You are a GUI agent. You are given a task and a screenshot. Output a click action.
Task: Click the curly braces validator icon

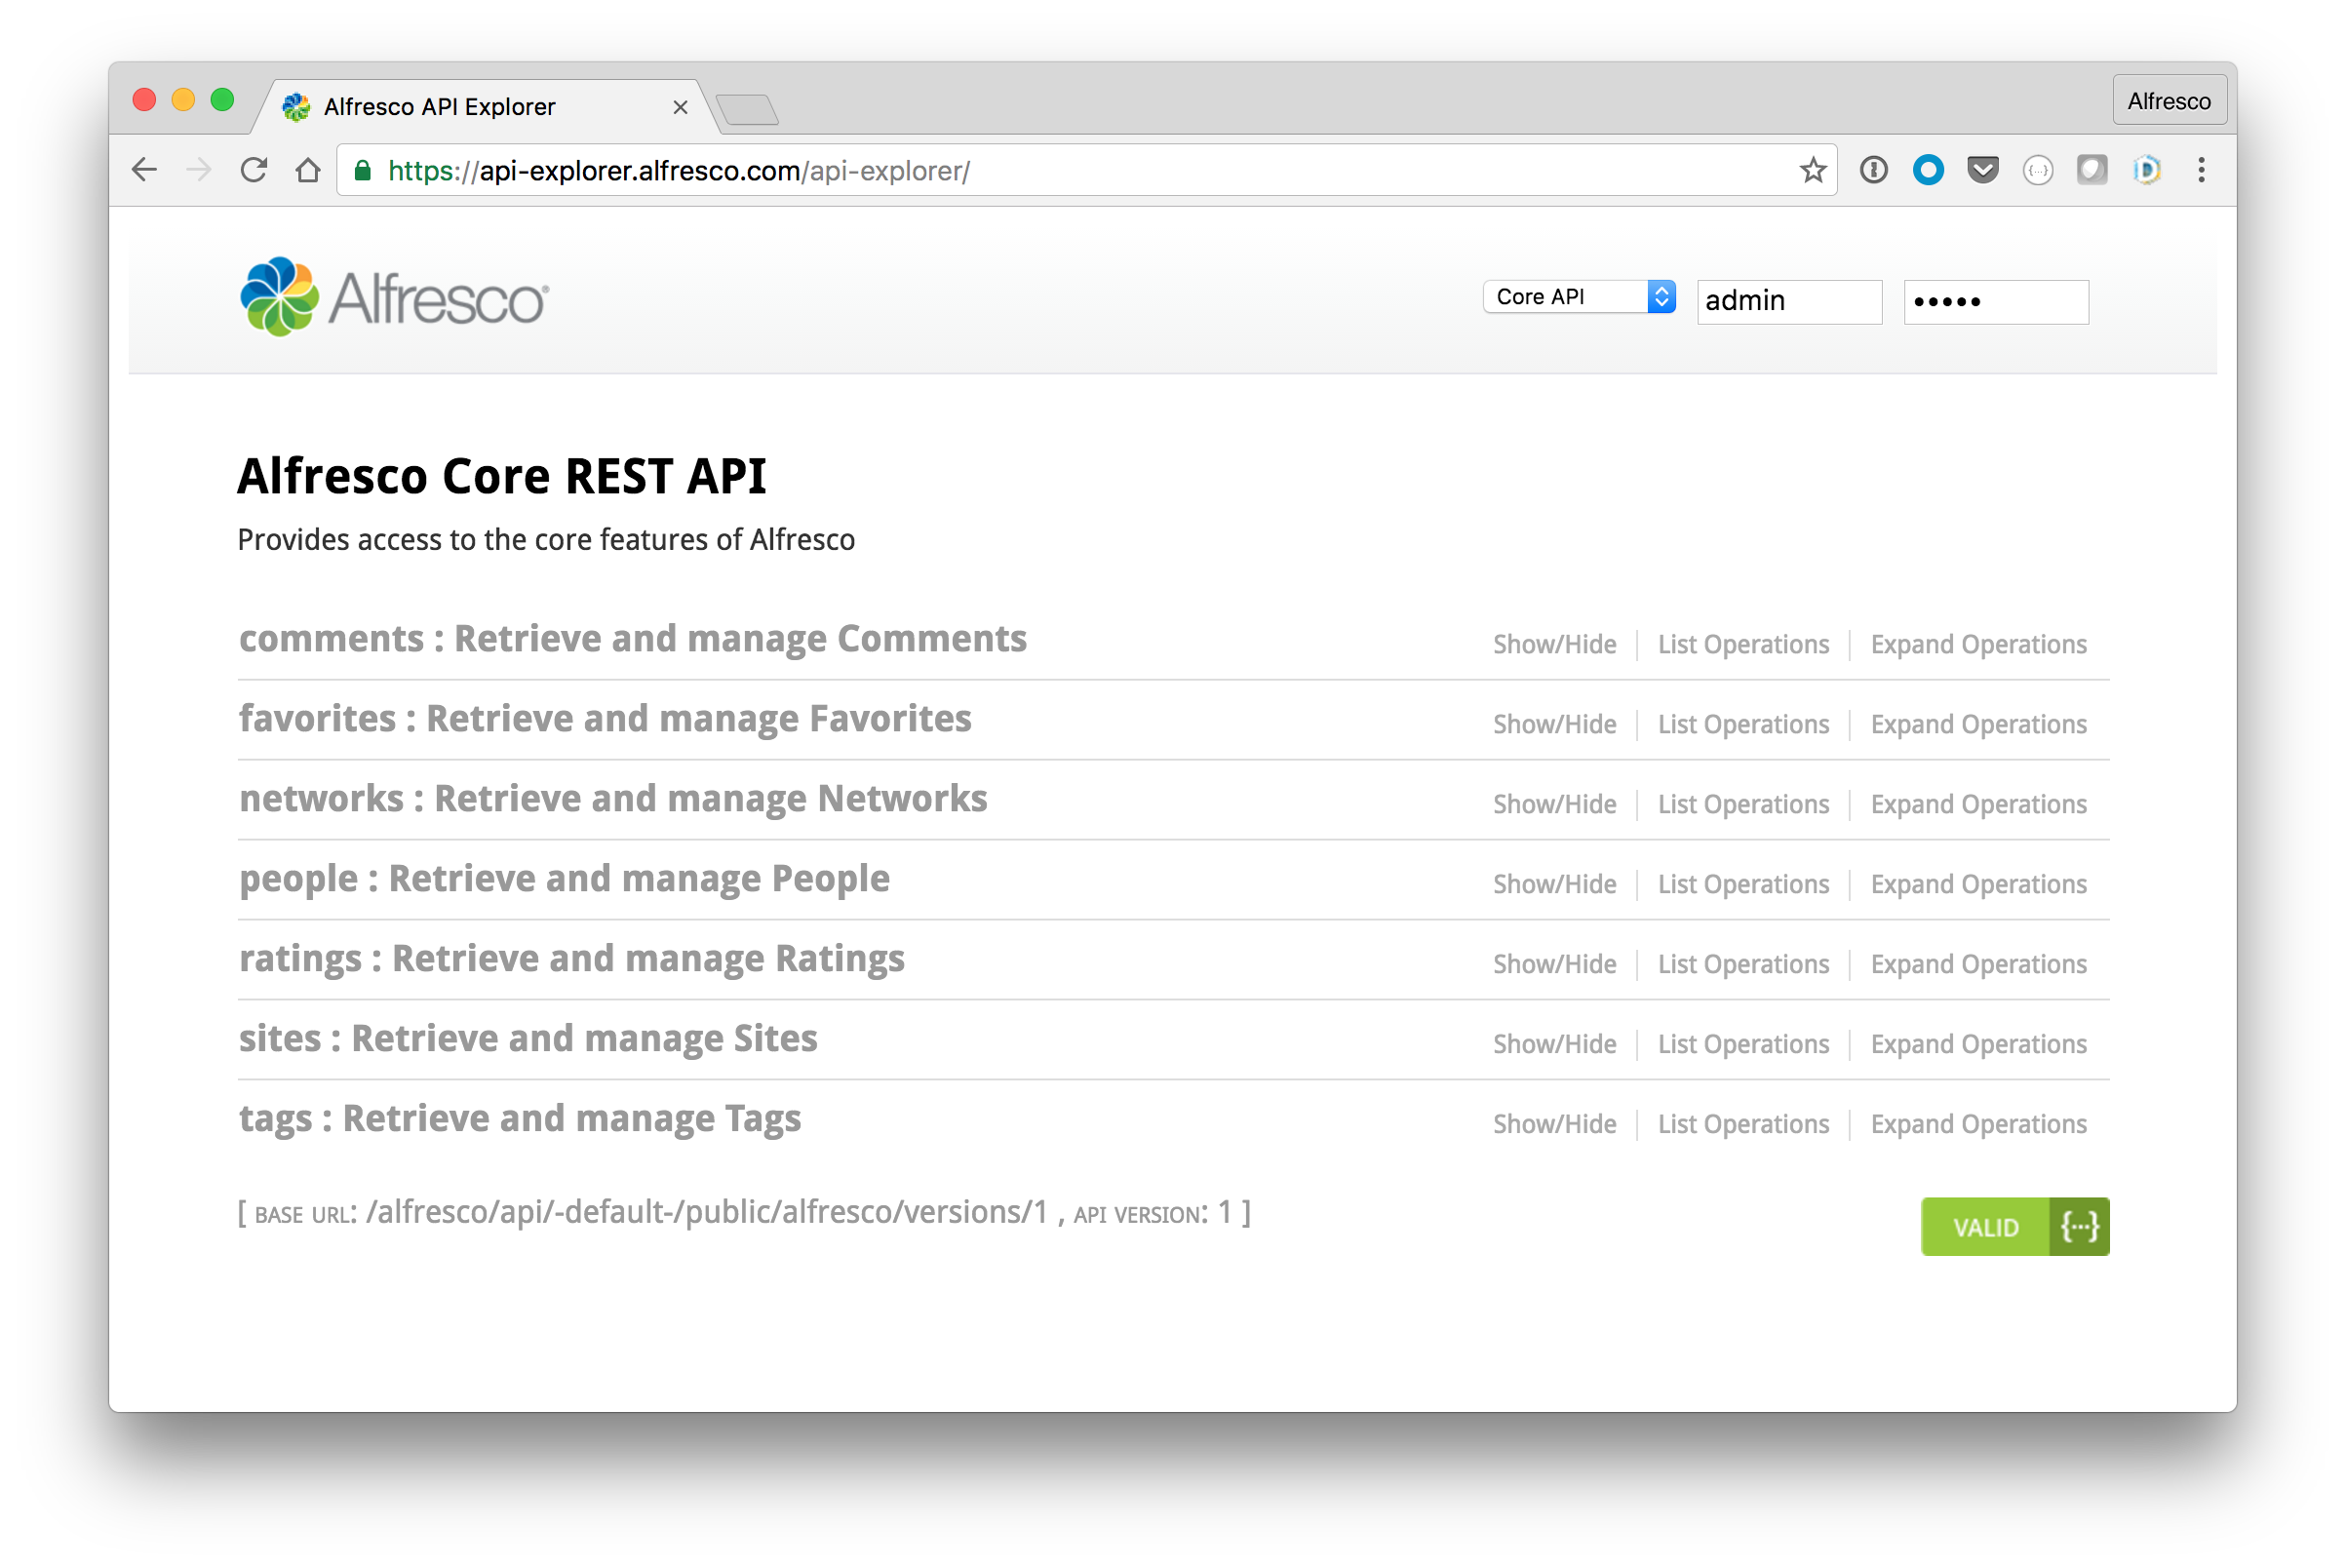[x=2079, y=1226]
